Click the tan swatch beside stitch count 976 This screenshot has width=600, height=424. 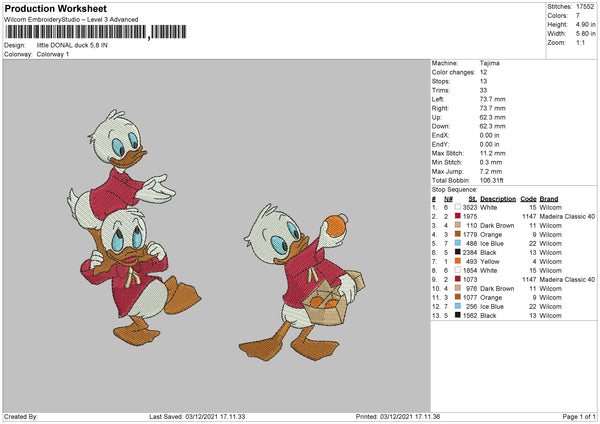coord(457,288)
